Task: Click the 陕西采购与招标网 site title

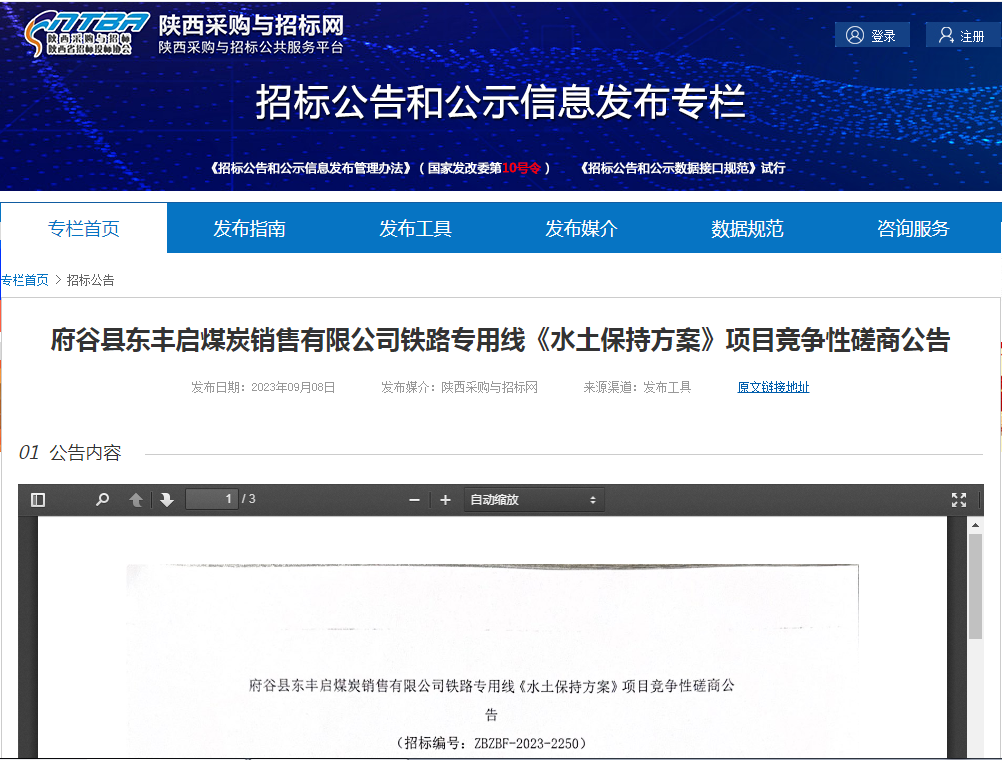Action: [251, 26]
